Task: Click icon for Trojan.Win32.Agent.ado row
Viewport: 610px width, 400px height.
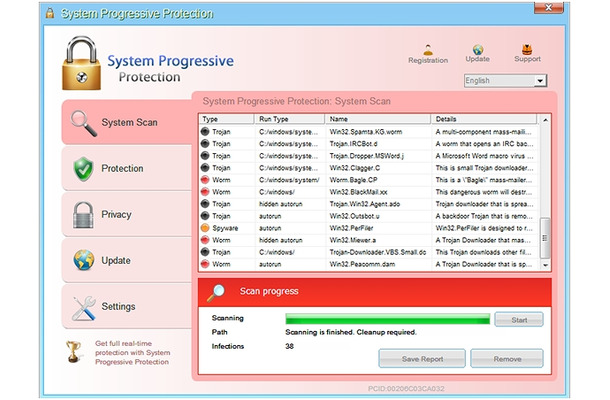Action: [x=205, y=204]
